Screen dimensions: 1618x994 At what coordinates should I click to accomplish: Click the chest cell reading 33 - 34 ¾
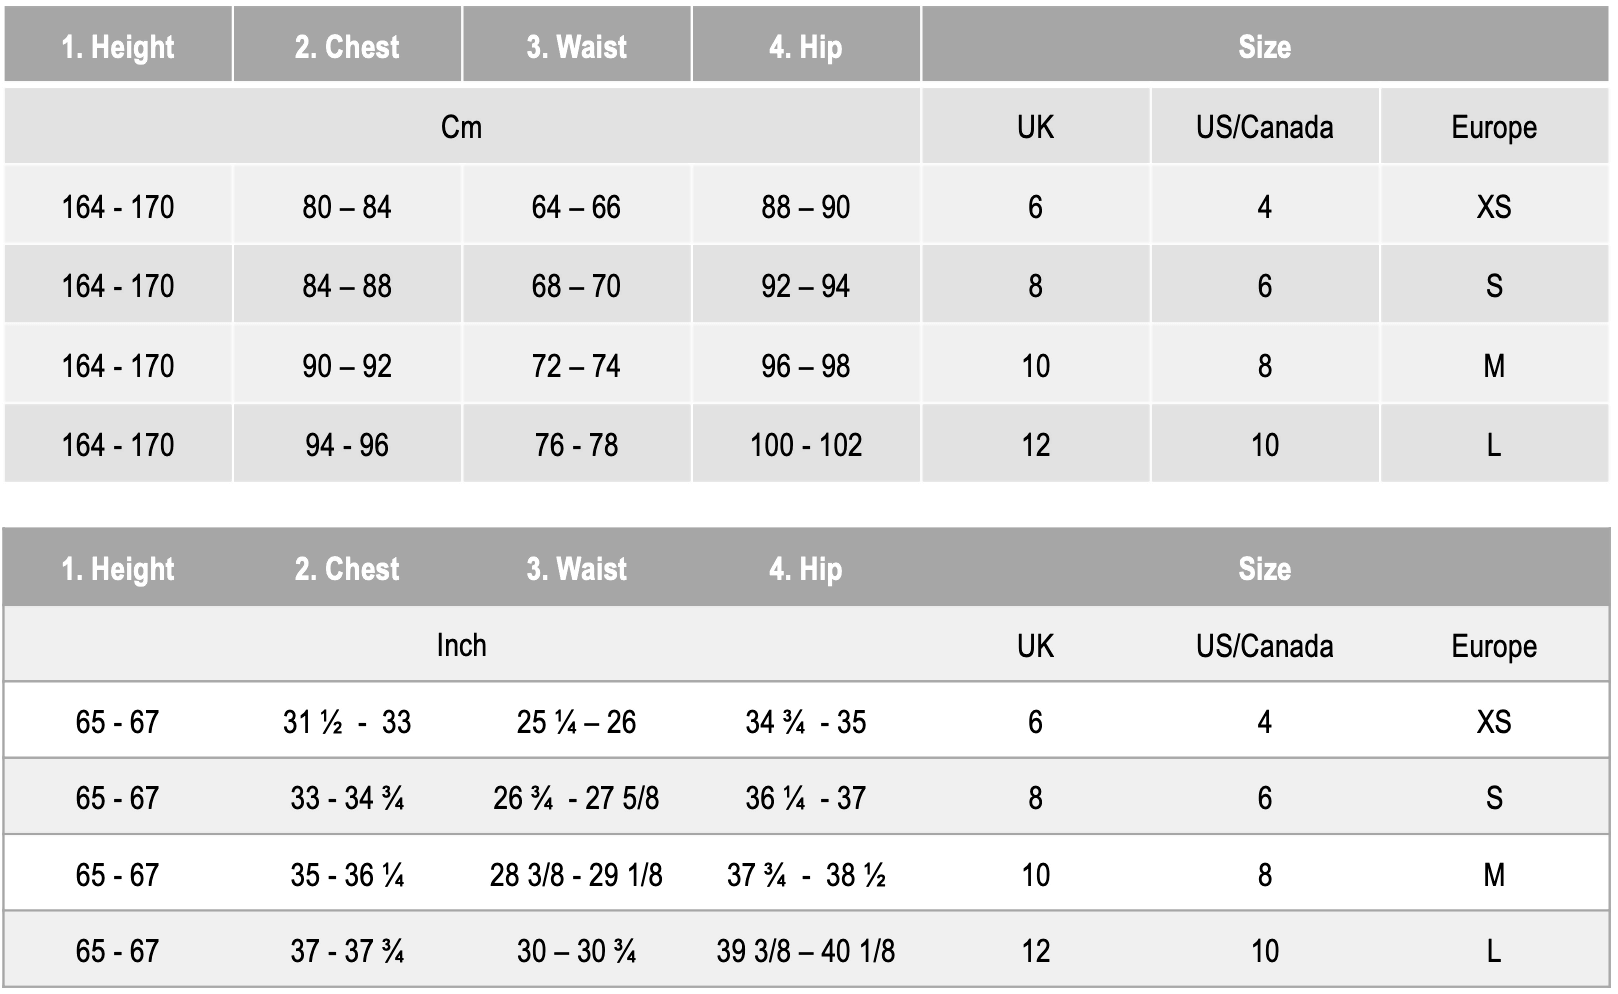click(x=347, y=798)
